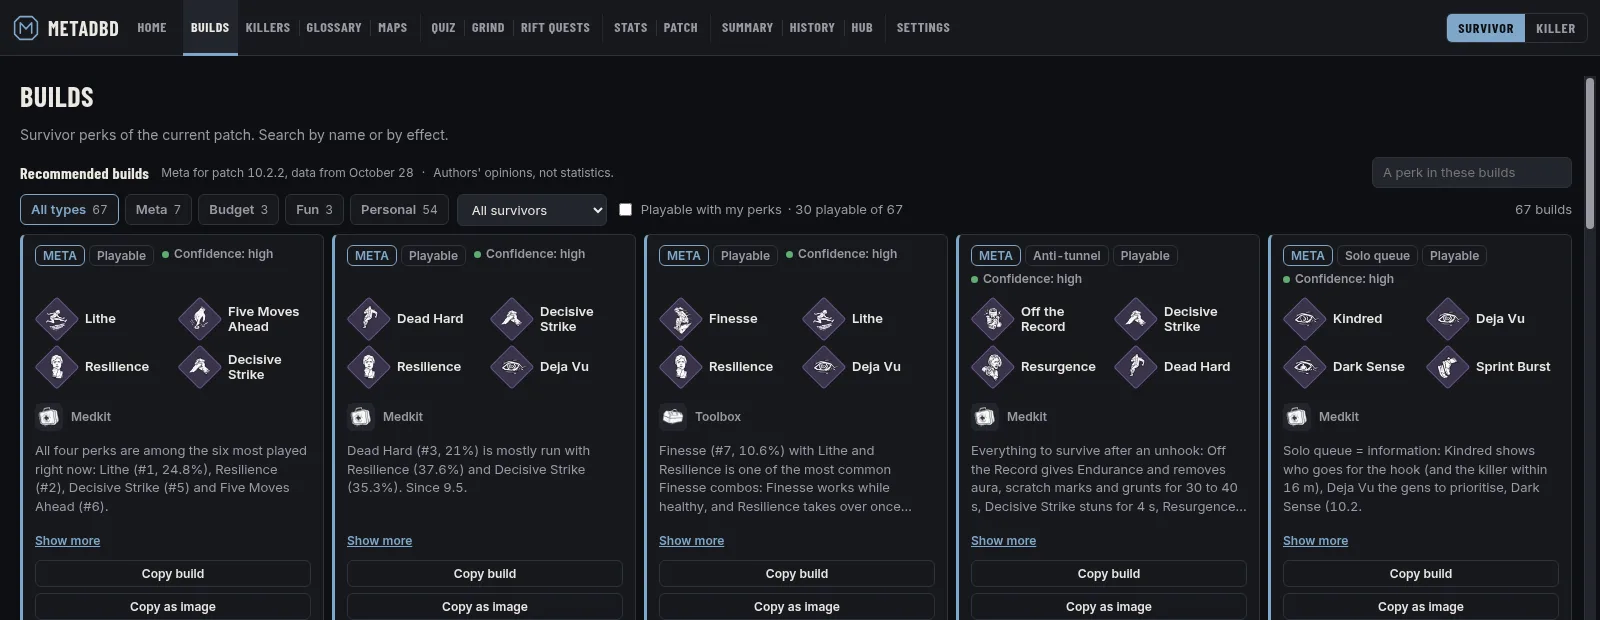Open the Settings nav item
This screenshot has width=1600, height=620.
point(923,28)
